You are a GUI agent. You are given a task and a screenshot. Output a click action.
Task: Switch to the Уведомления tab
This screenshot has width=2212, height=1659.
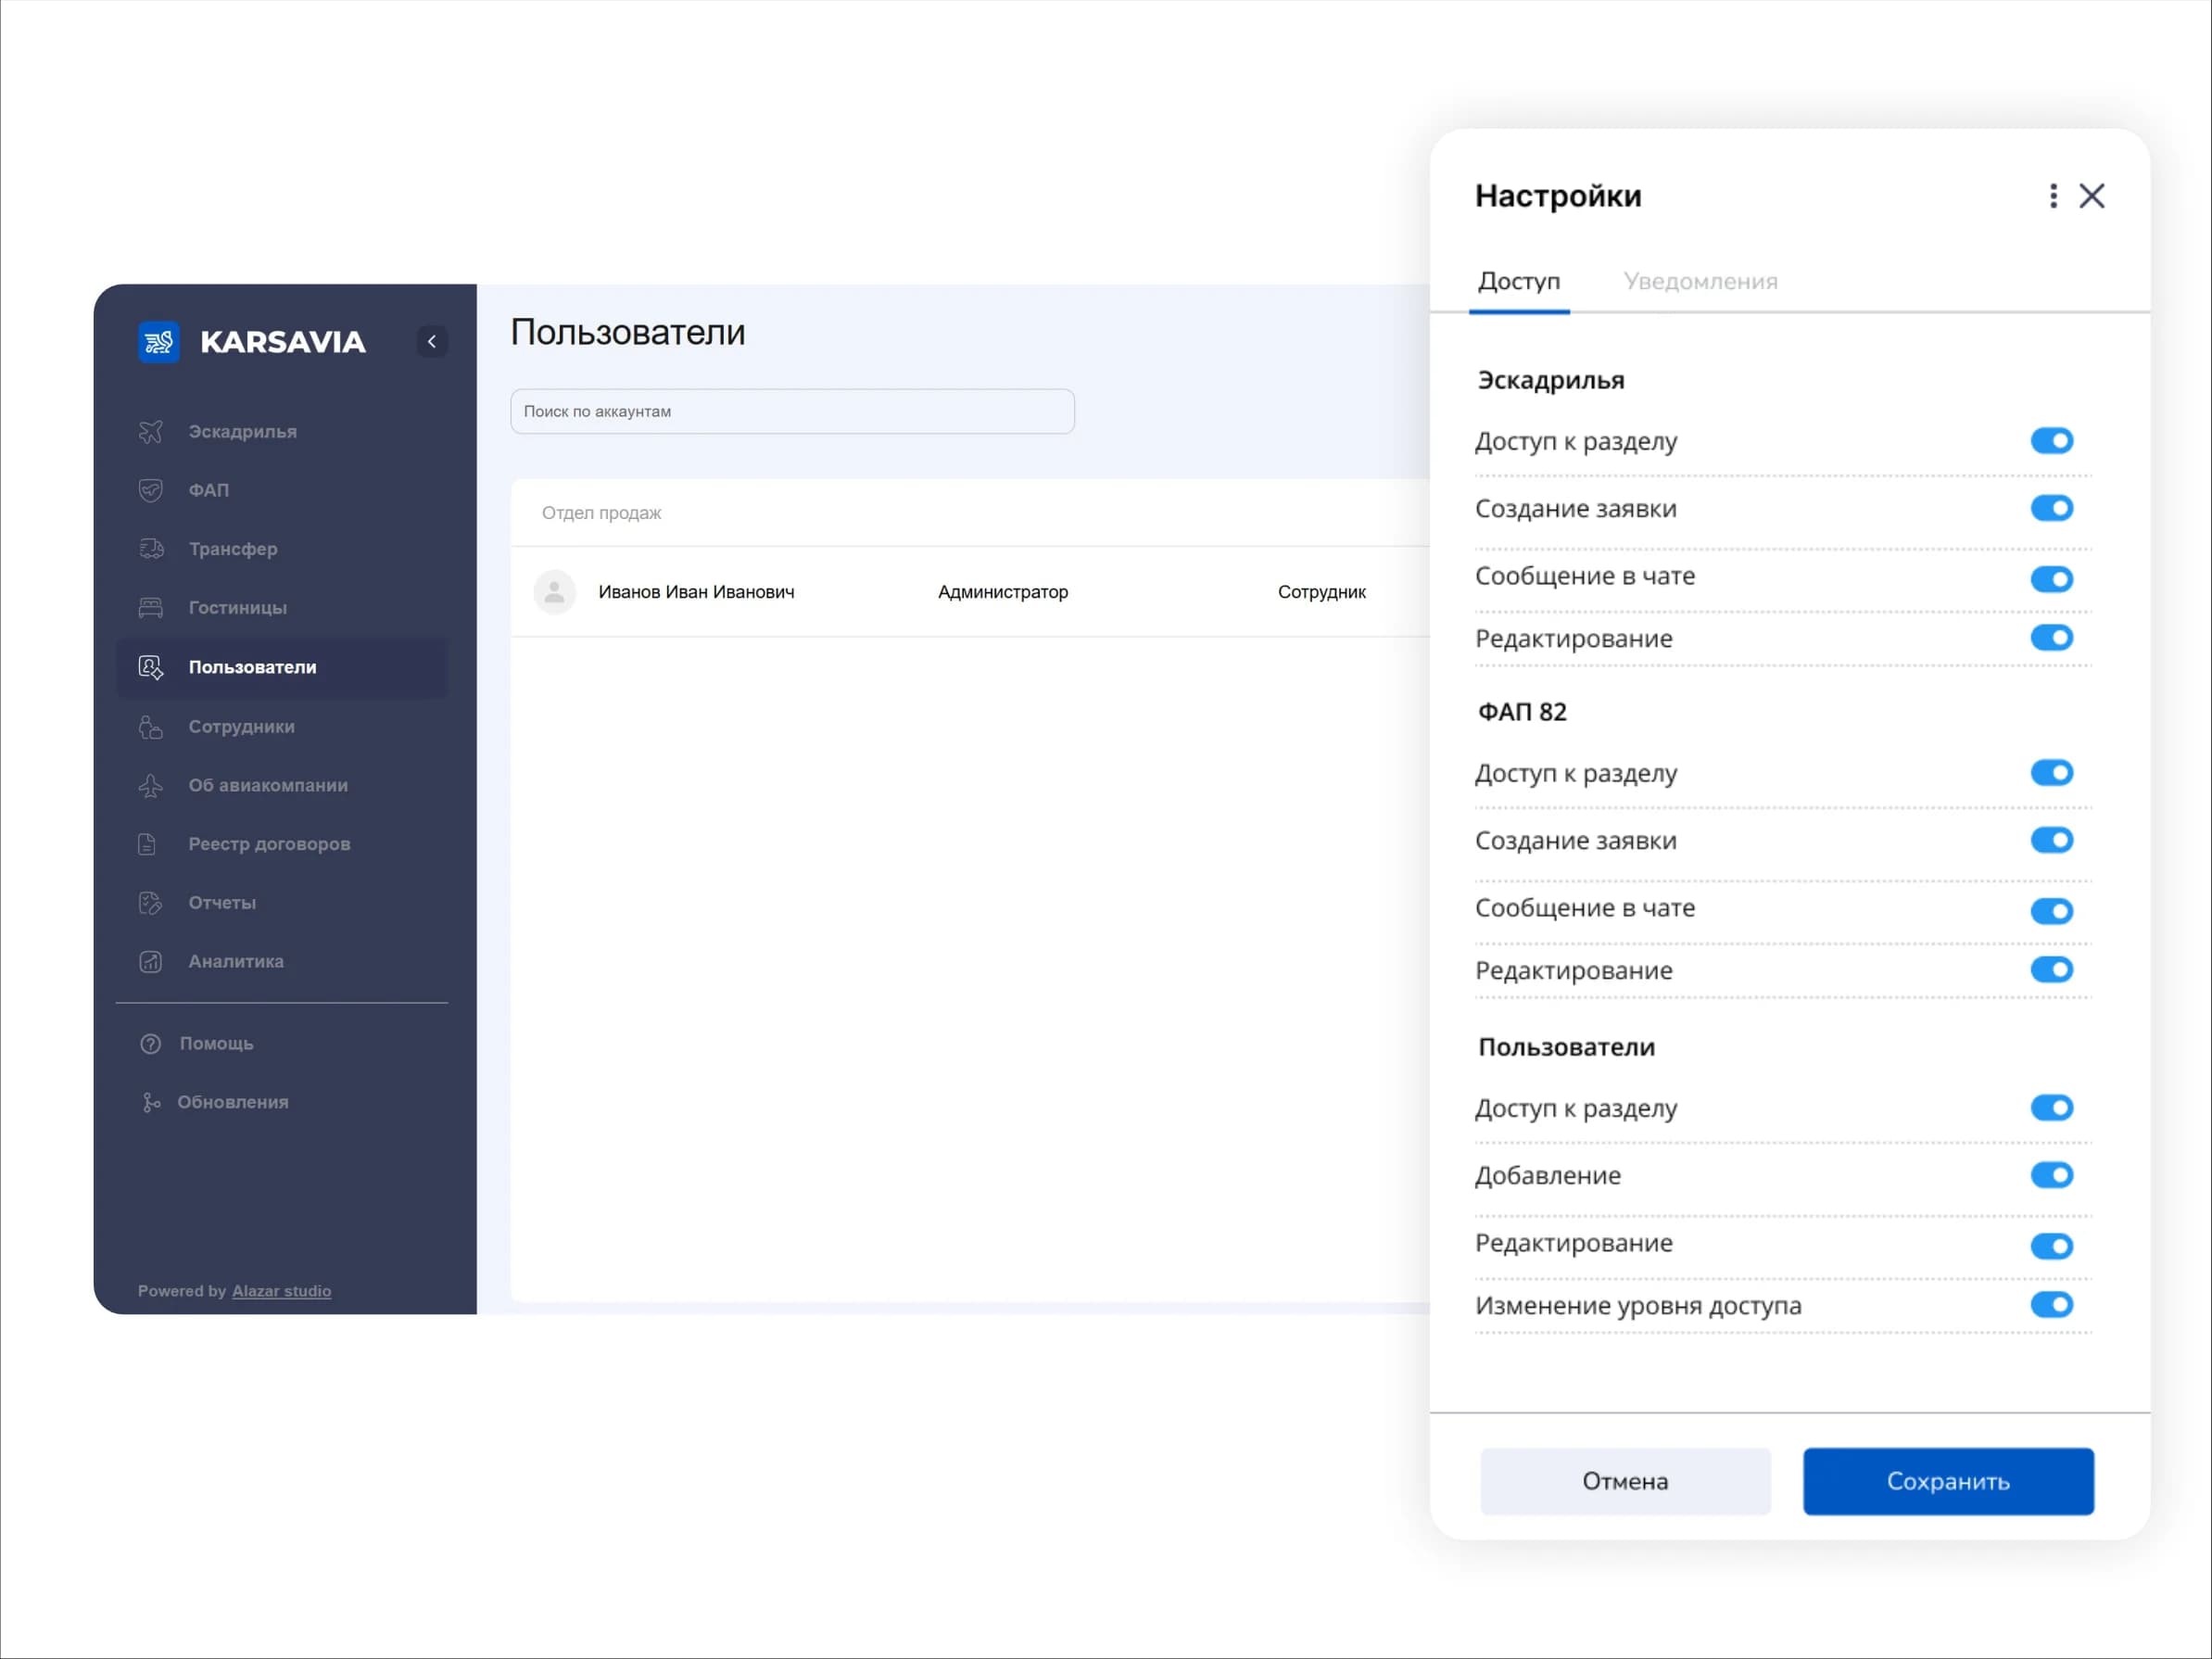1700,281
